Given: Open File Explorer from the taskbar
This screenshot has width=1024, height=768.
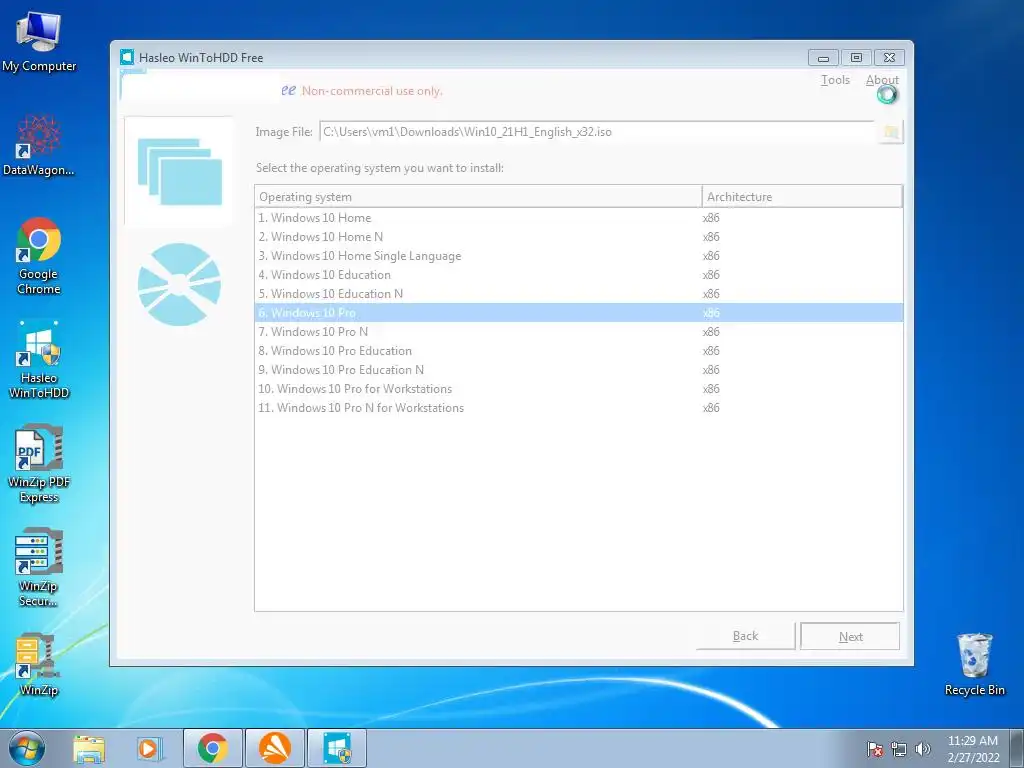Looking at the screenshot, I should click(89, 749).
